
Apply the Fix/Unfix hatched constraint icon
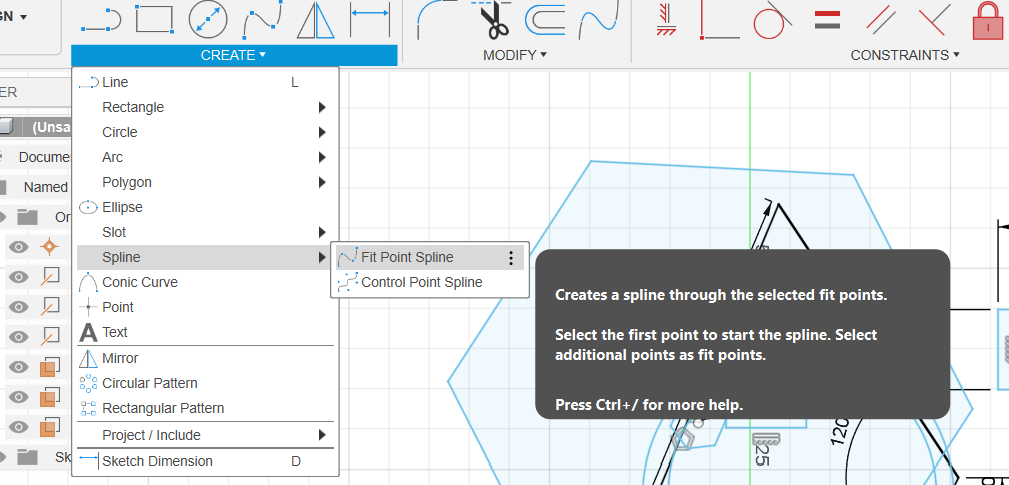click(665, 19)
